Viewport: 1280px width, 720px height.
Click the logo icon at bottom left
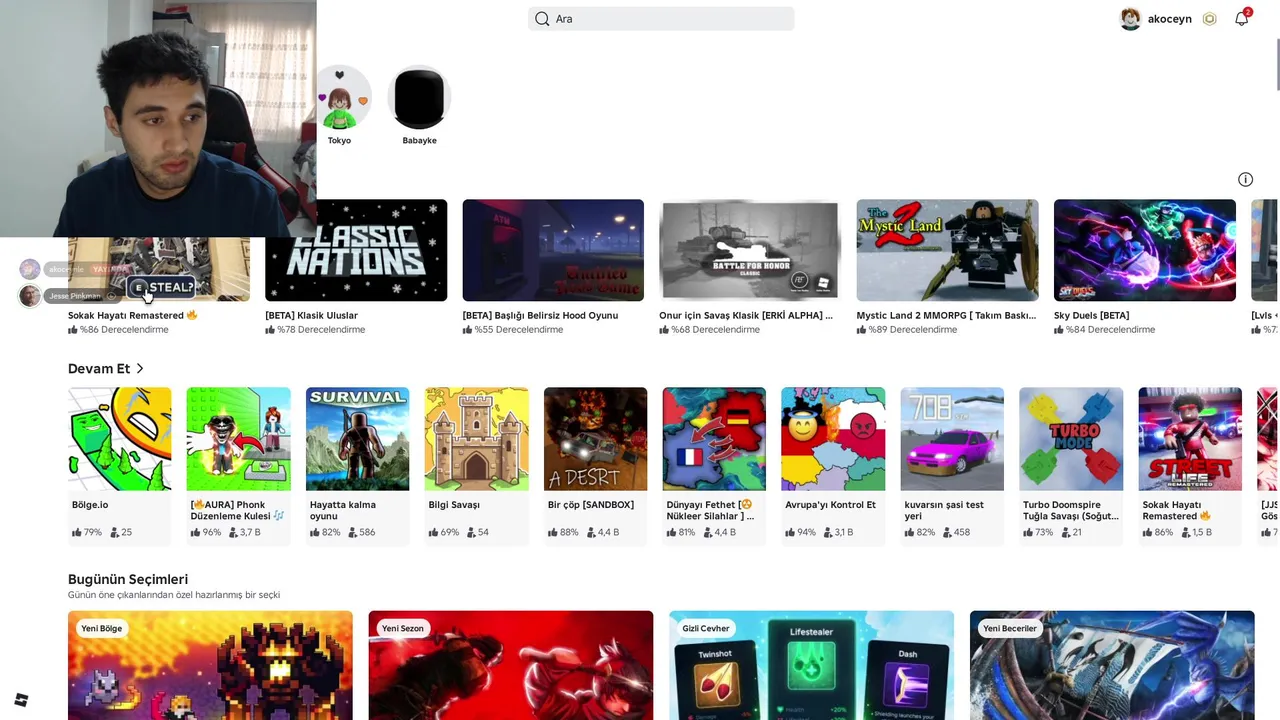coord(21,699)
